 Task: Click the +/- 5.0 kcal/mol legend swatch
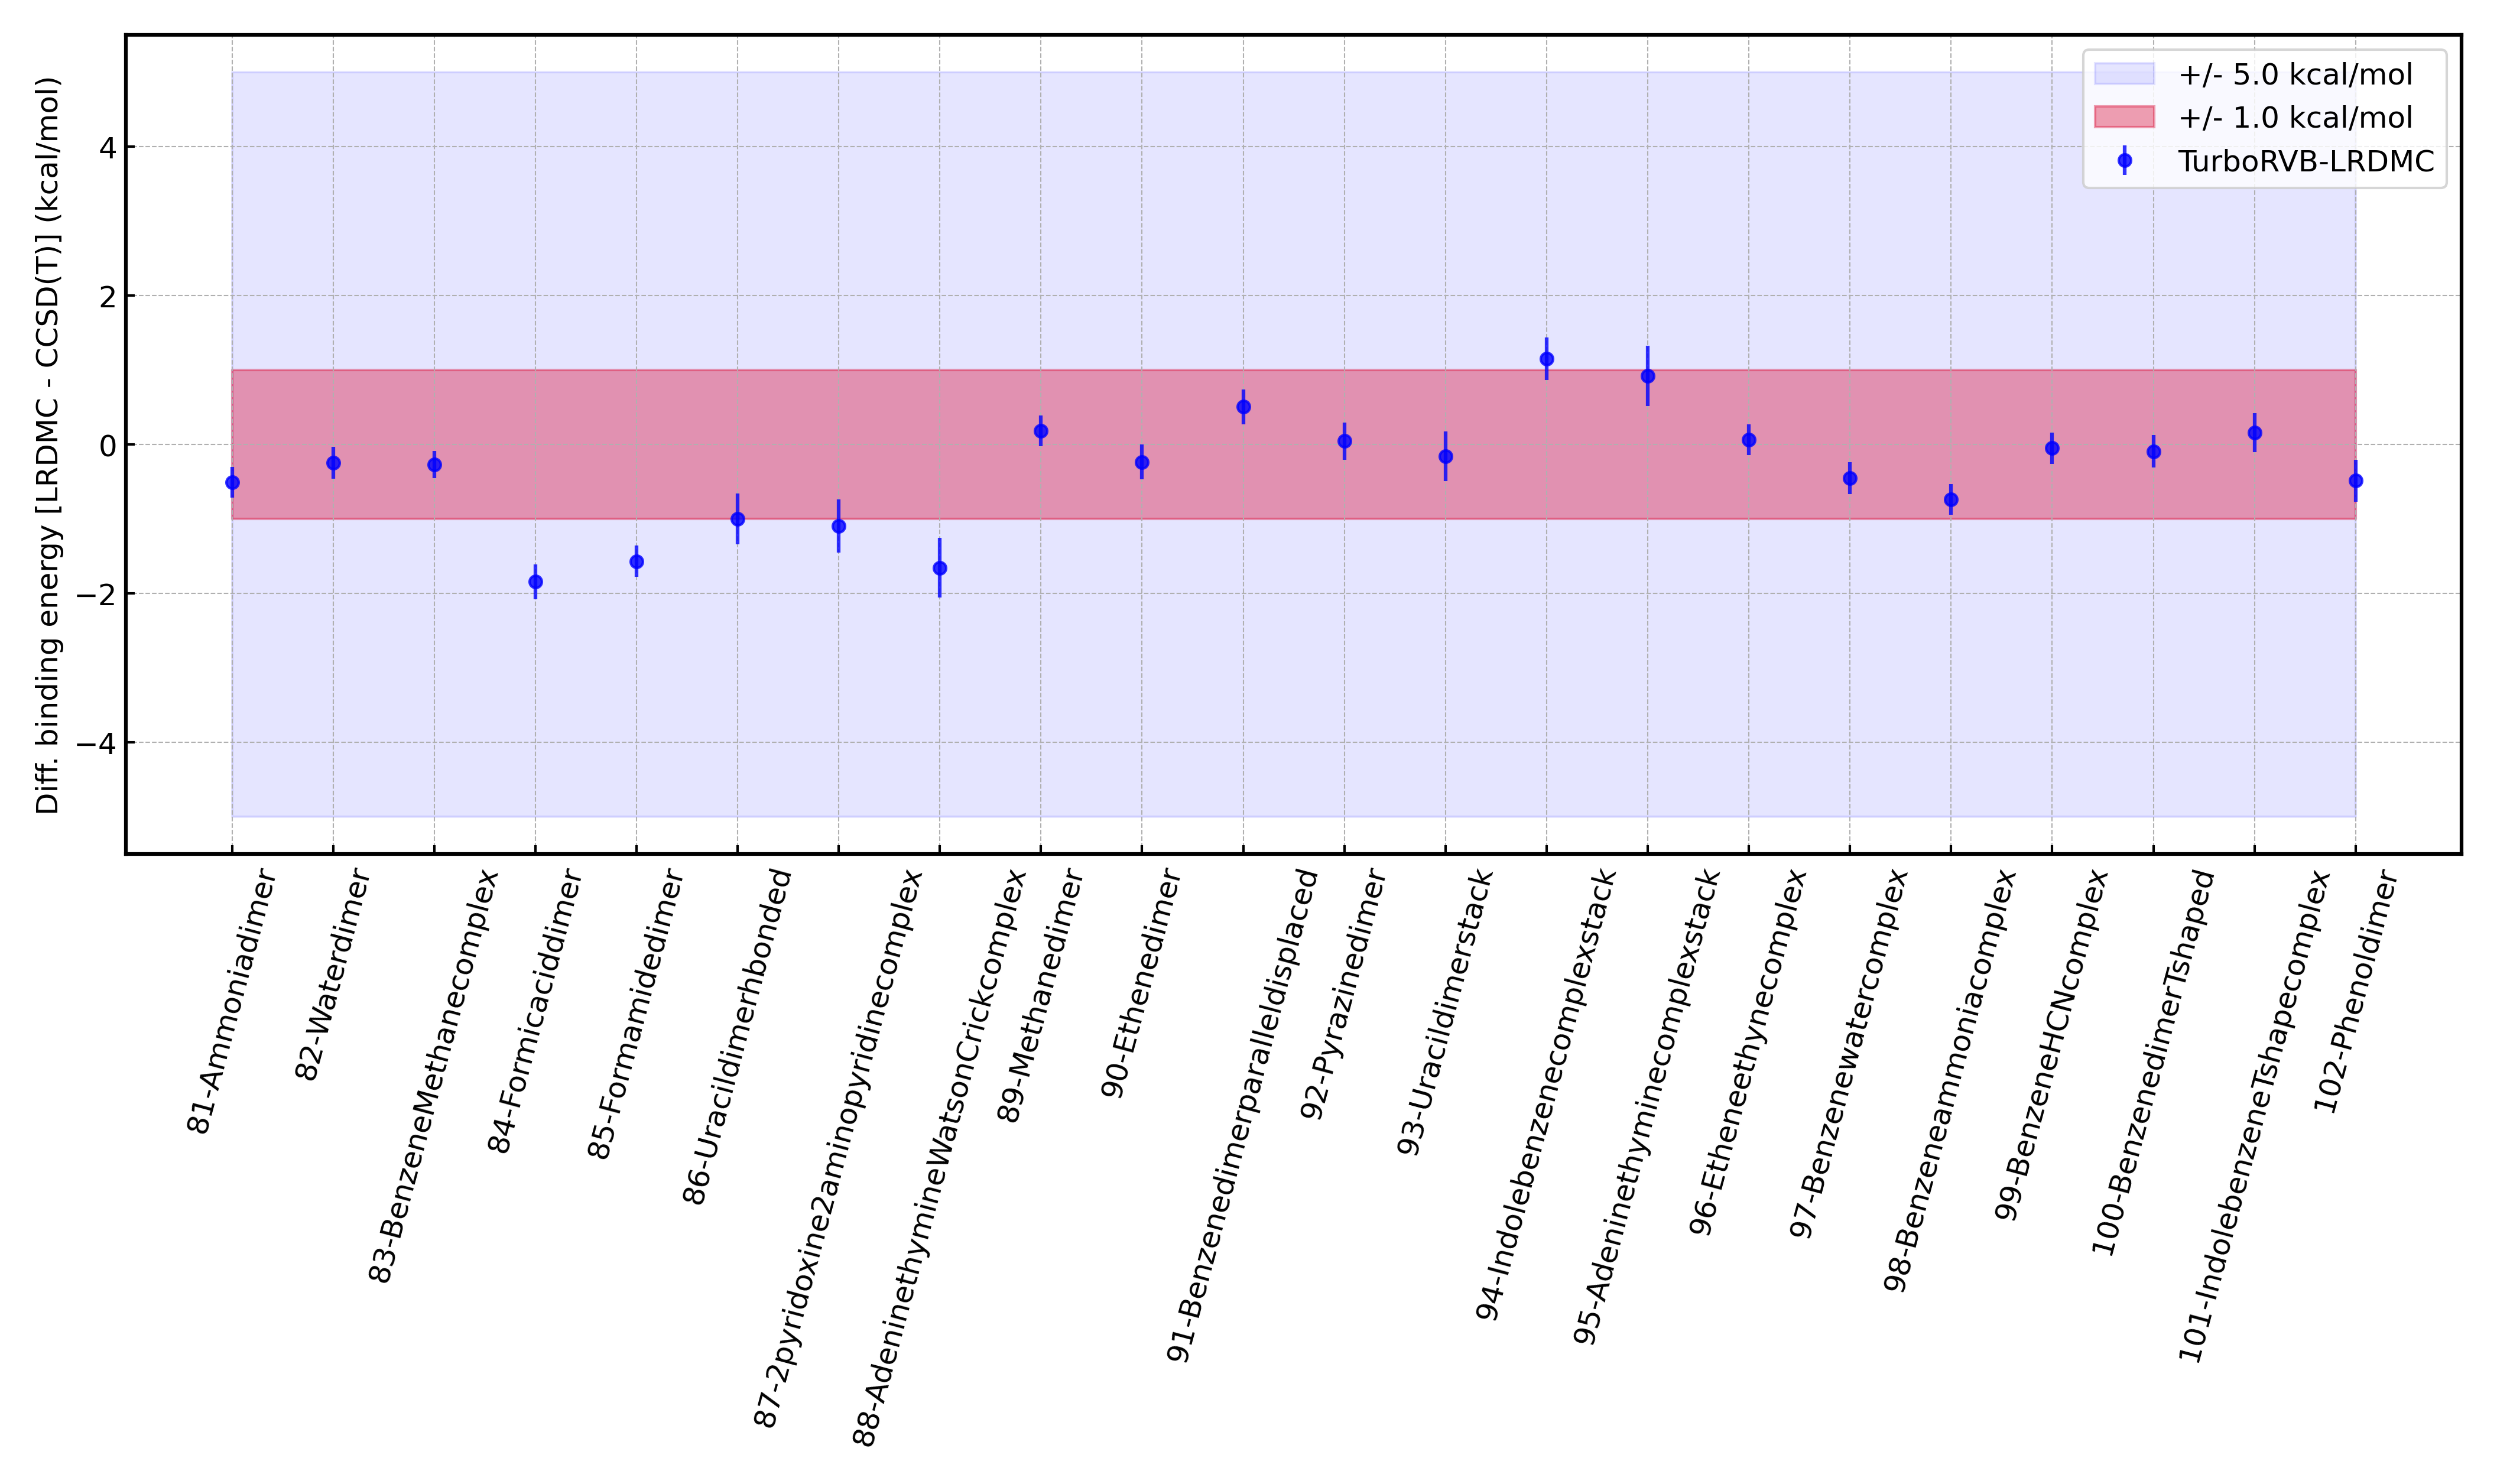pyautogui.click(x=2124, y=74)
